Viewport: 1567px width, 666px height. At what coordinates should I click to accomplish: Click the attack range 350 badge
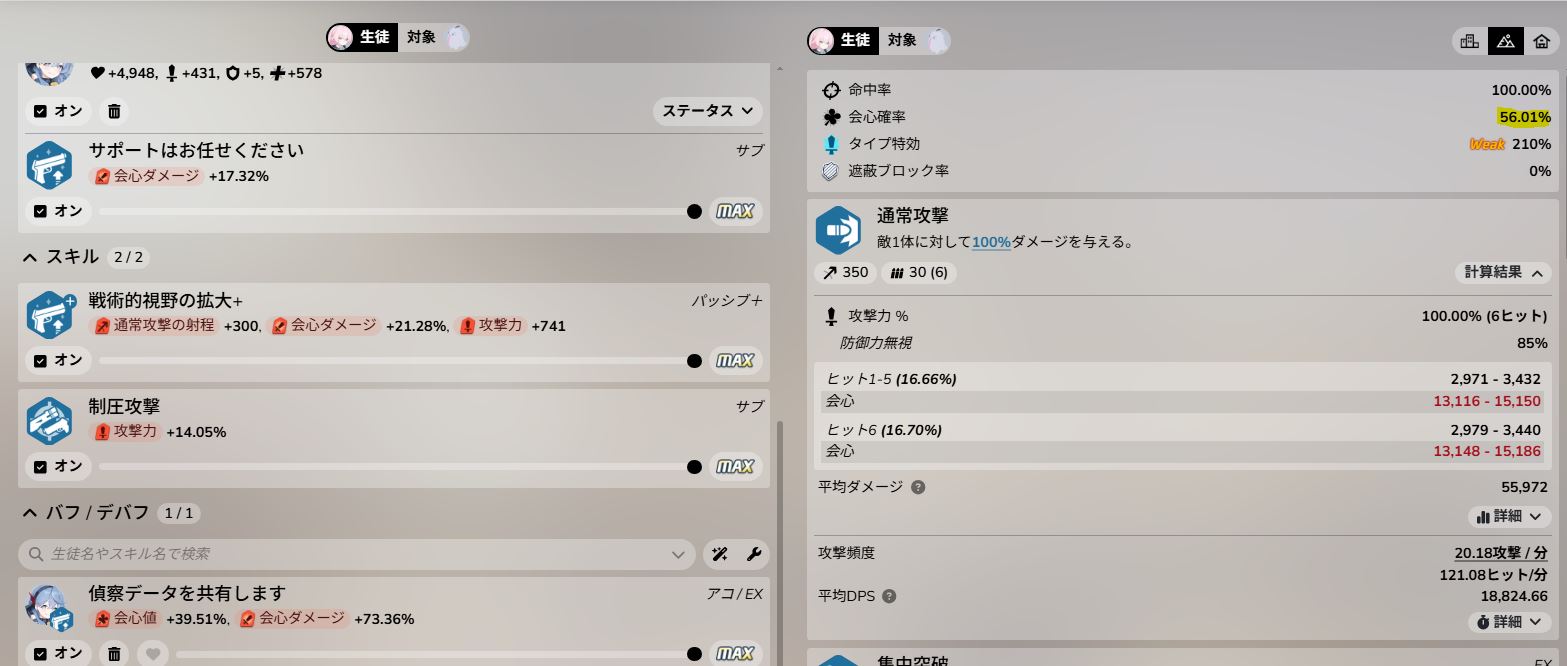point(846,272)
